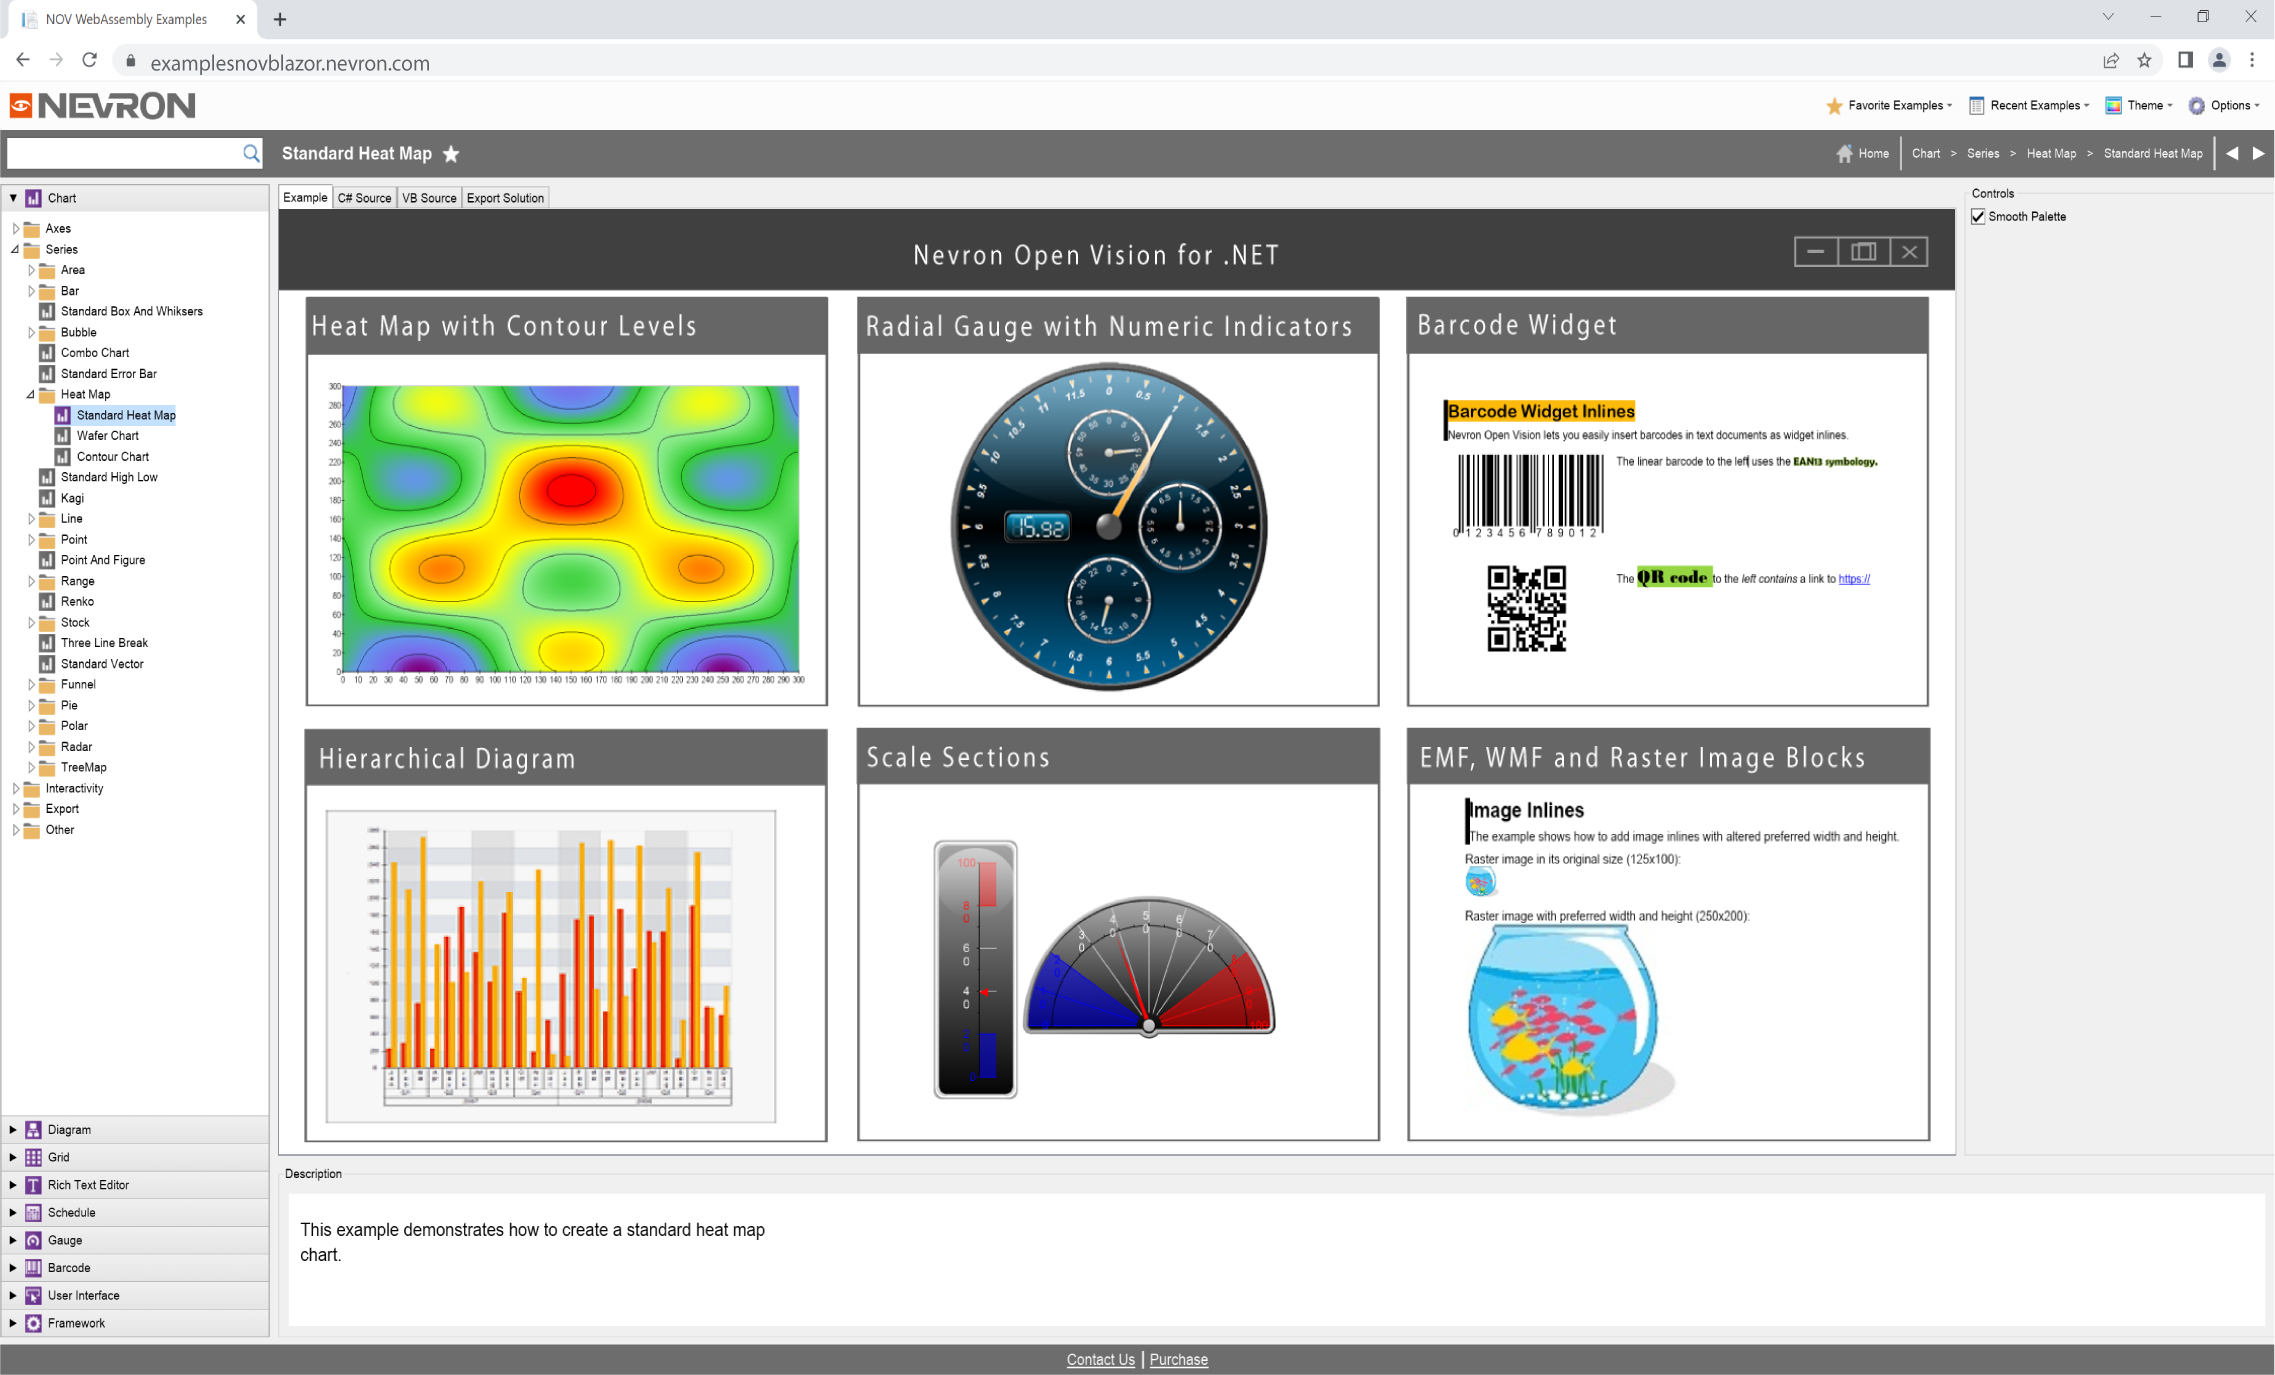Click the favorite star beside Standard Heat Map

tap(451, 154)
